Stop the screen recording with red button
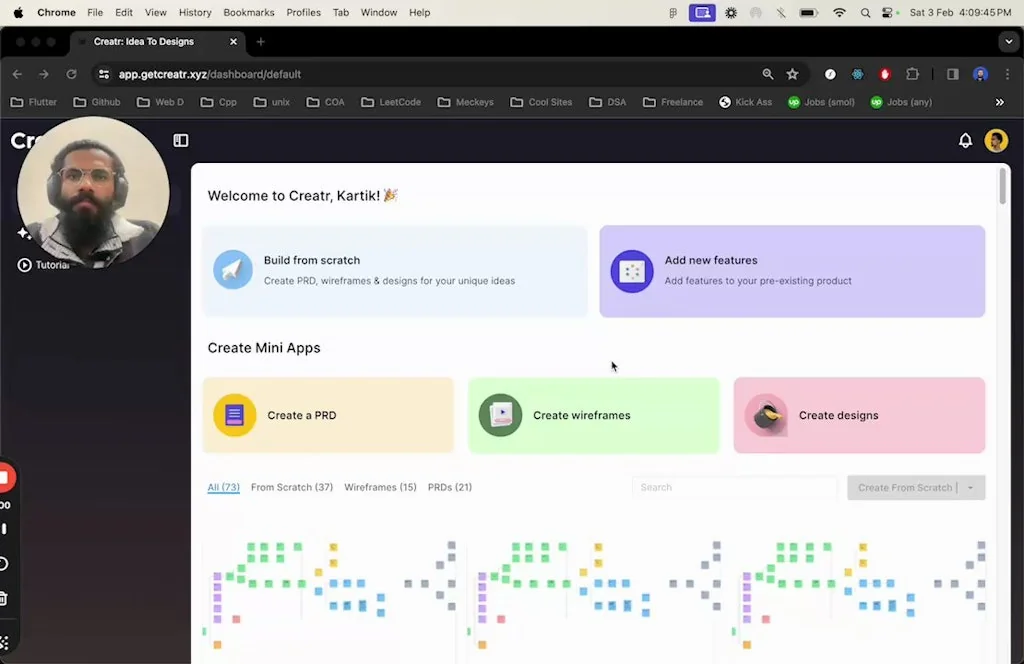1024x664 pixels. click(4, 478)
